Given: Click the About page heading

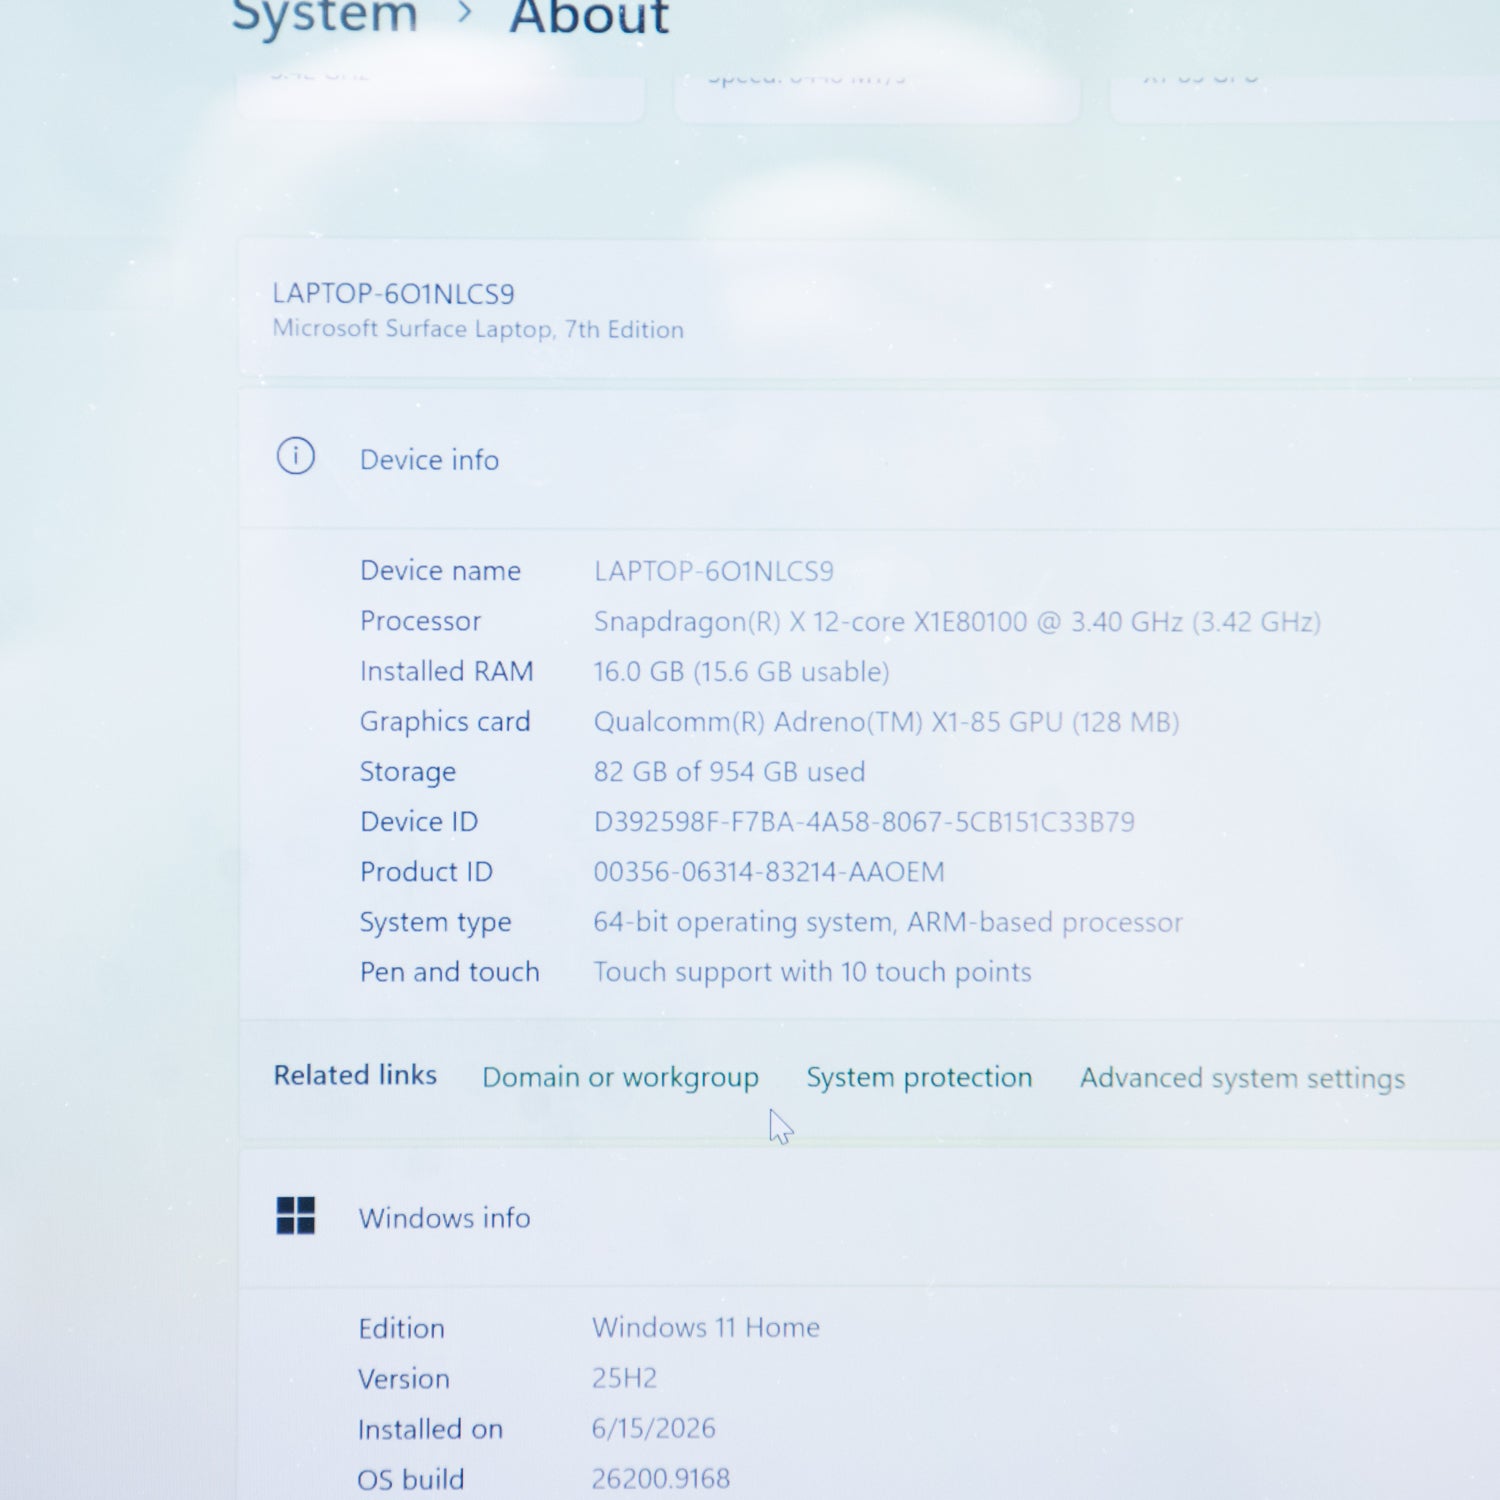Looking at the screenshot, I should tap(589, 17).
